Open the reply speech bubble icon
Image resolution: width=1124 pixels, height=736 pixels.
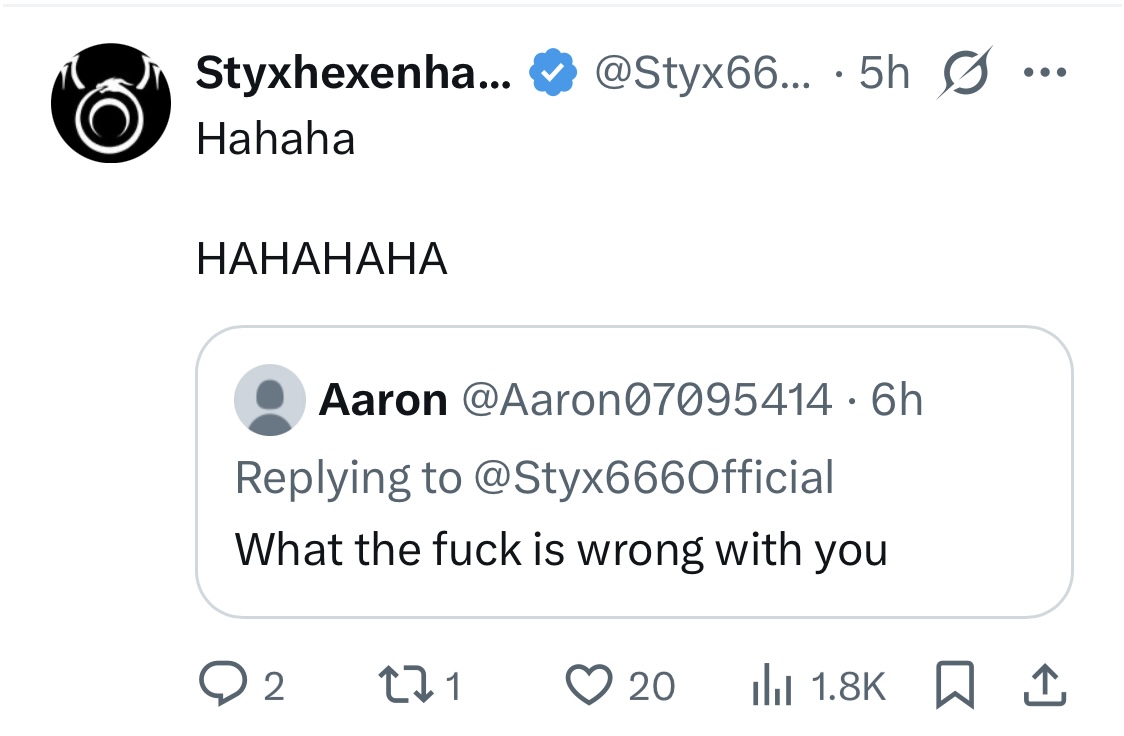coord(223,684)
